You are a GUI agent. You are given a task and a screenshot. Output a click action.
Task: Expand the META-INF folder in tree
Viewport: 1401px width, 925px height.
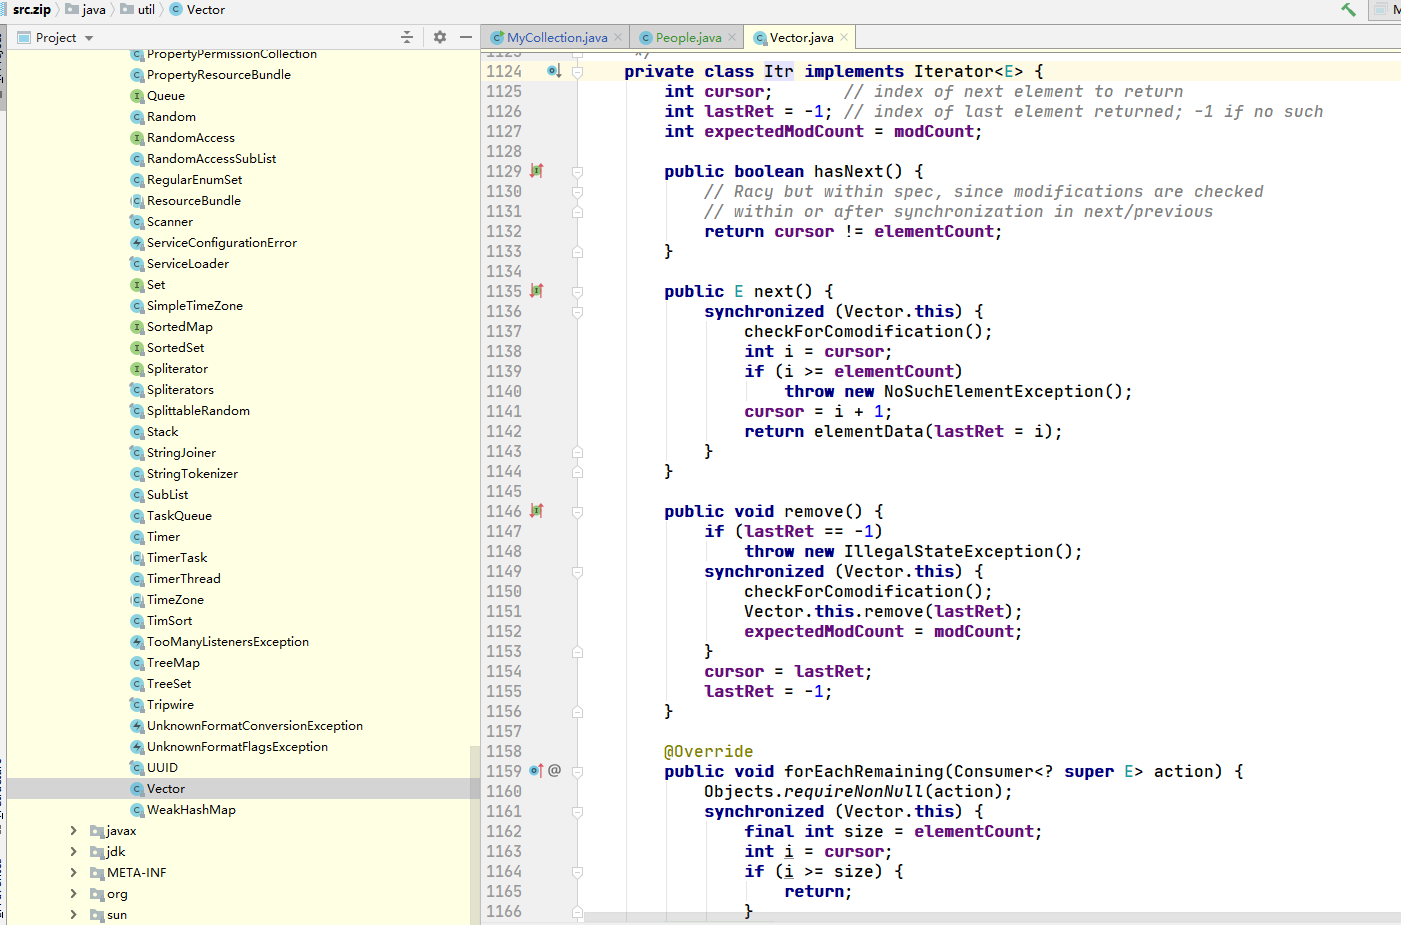[73, 873]
